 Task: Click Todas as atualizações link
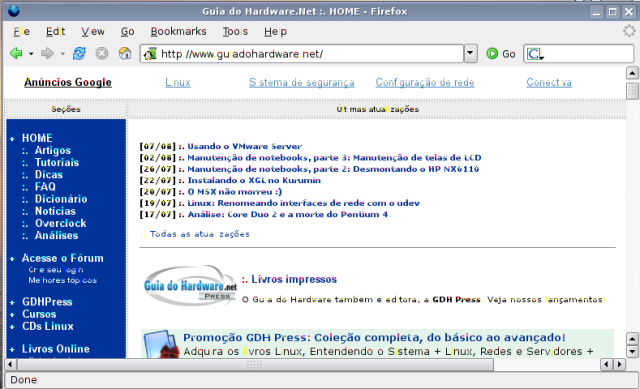[x=200, y=234]
